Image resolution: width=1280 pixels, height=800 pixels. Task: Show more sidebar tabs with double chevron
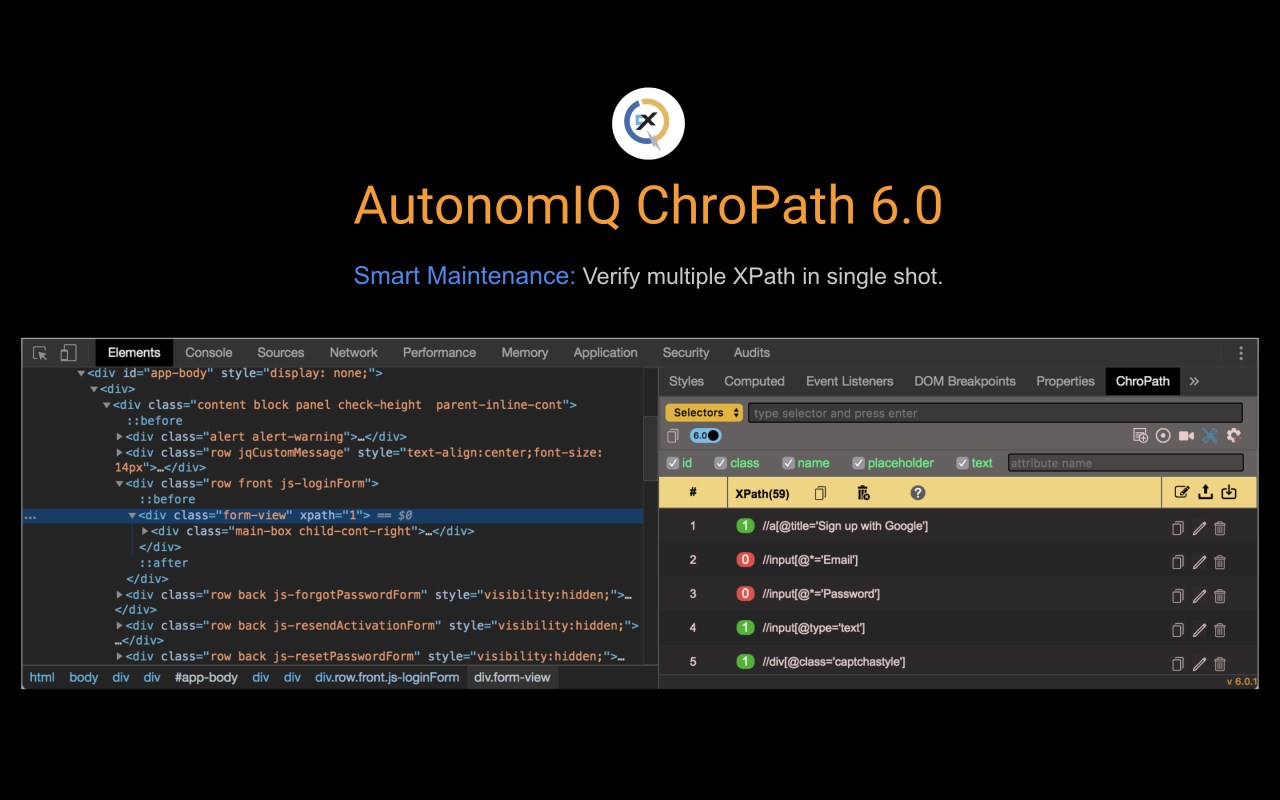point(1194,381)
